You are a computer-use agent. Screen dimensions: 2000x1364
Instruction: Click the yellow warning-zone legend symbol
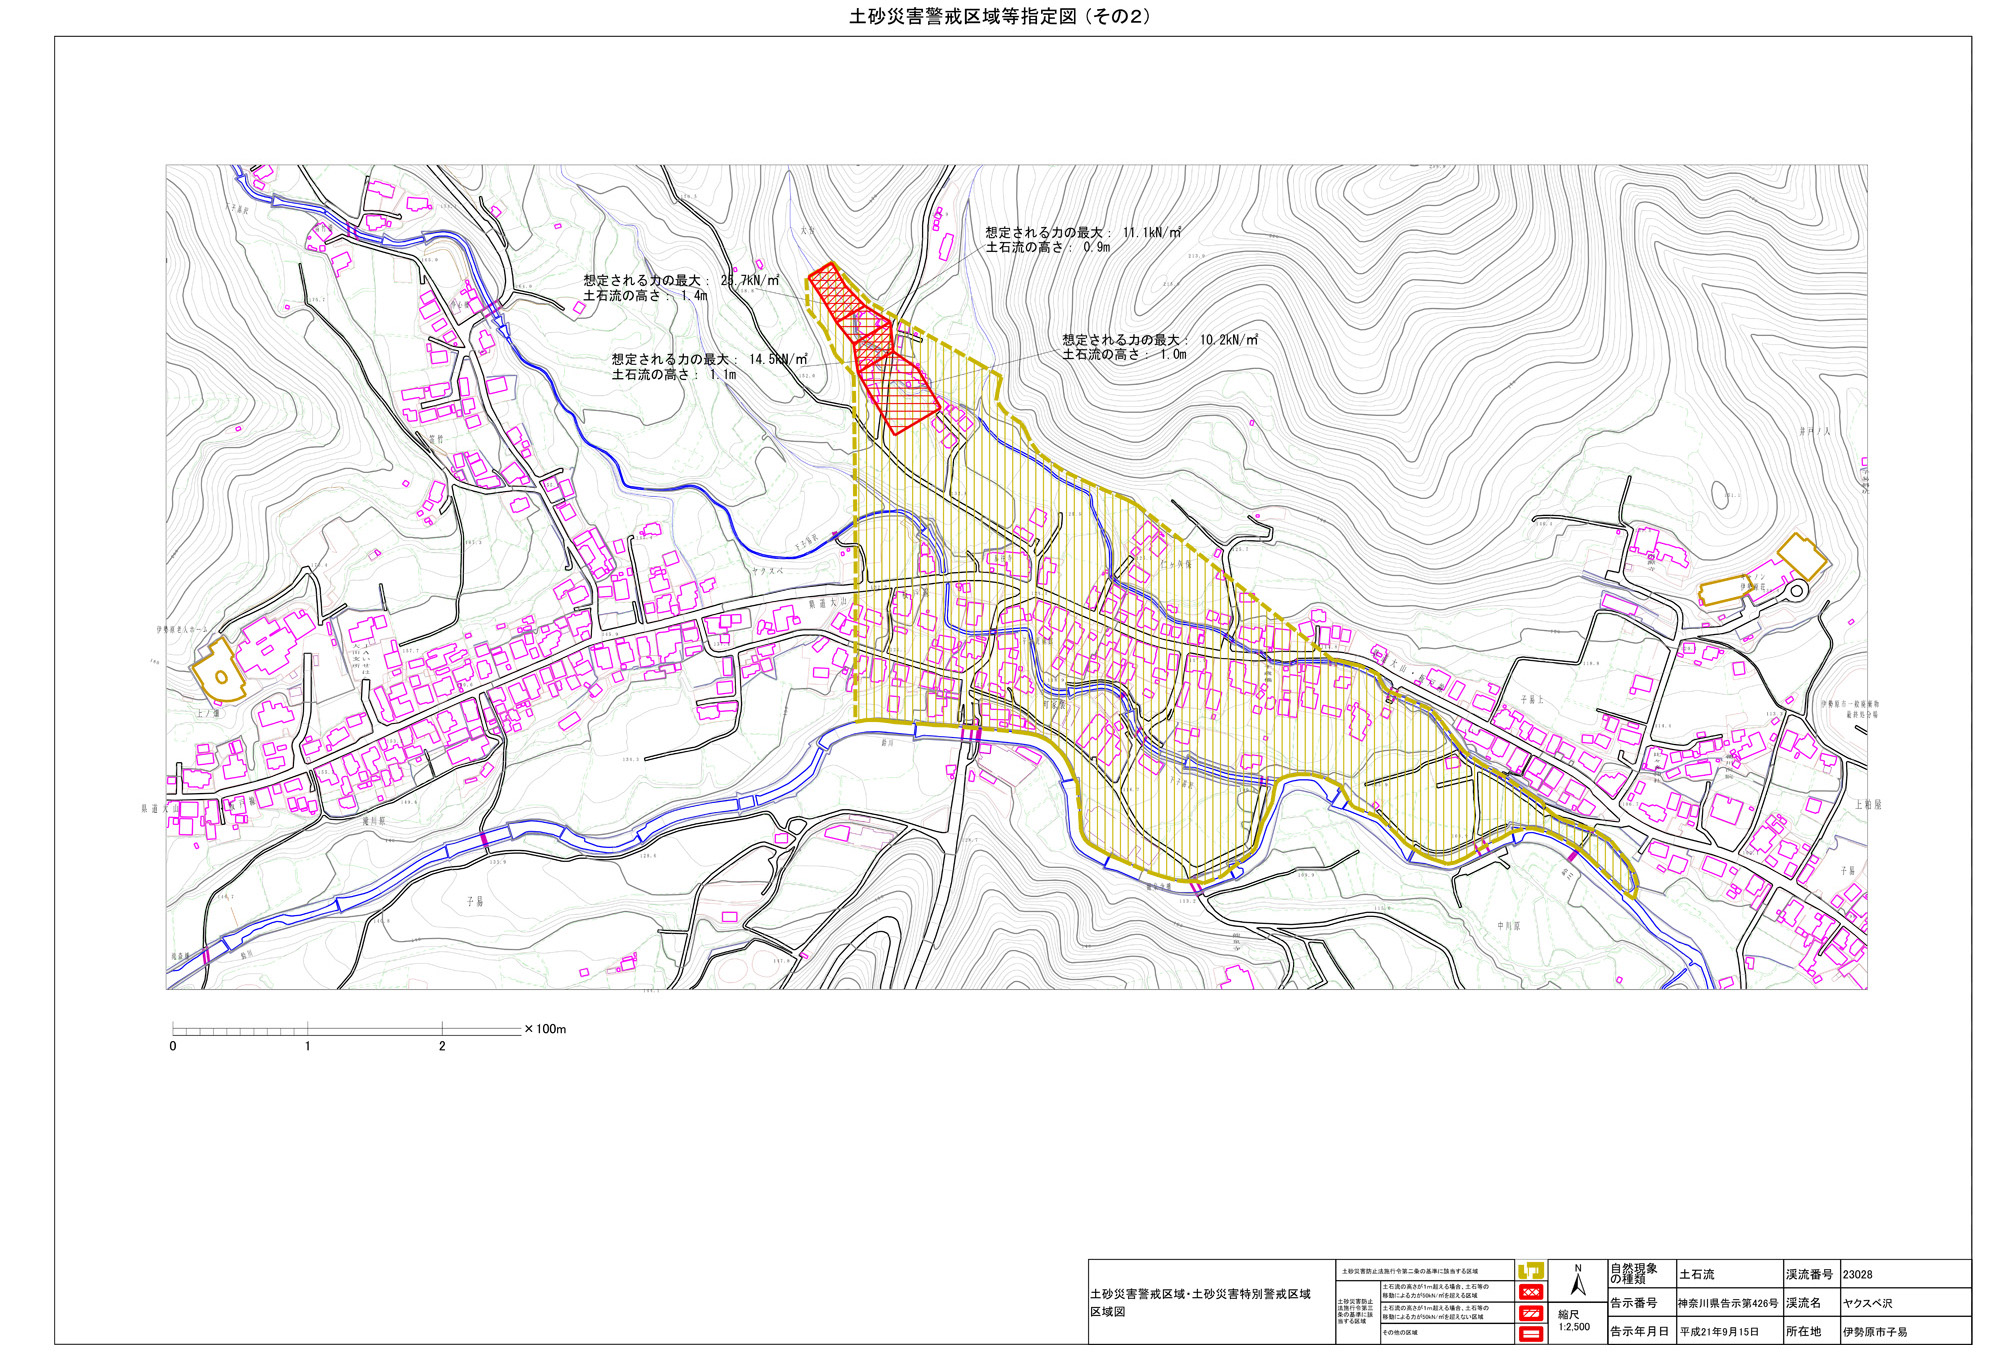[x=1530, y=1271]
